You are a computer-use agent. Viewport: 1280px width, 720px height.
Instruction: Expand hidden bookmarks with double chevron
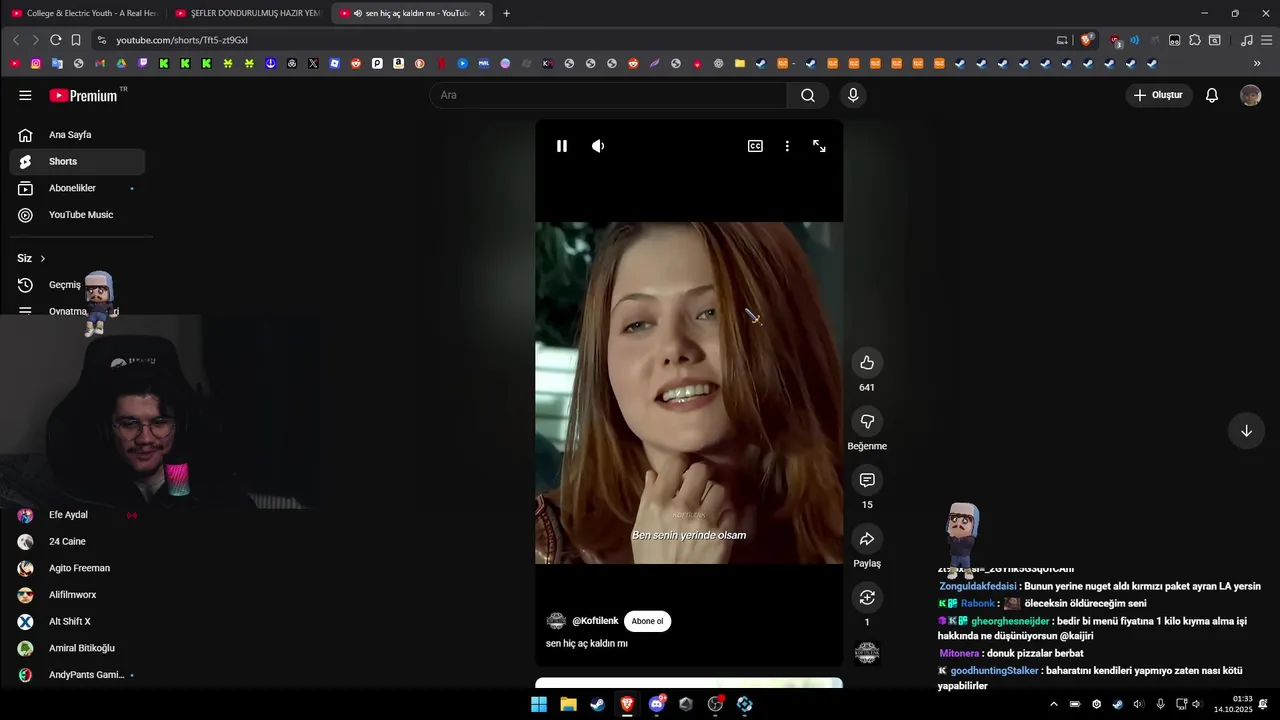click(1257, 63)
